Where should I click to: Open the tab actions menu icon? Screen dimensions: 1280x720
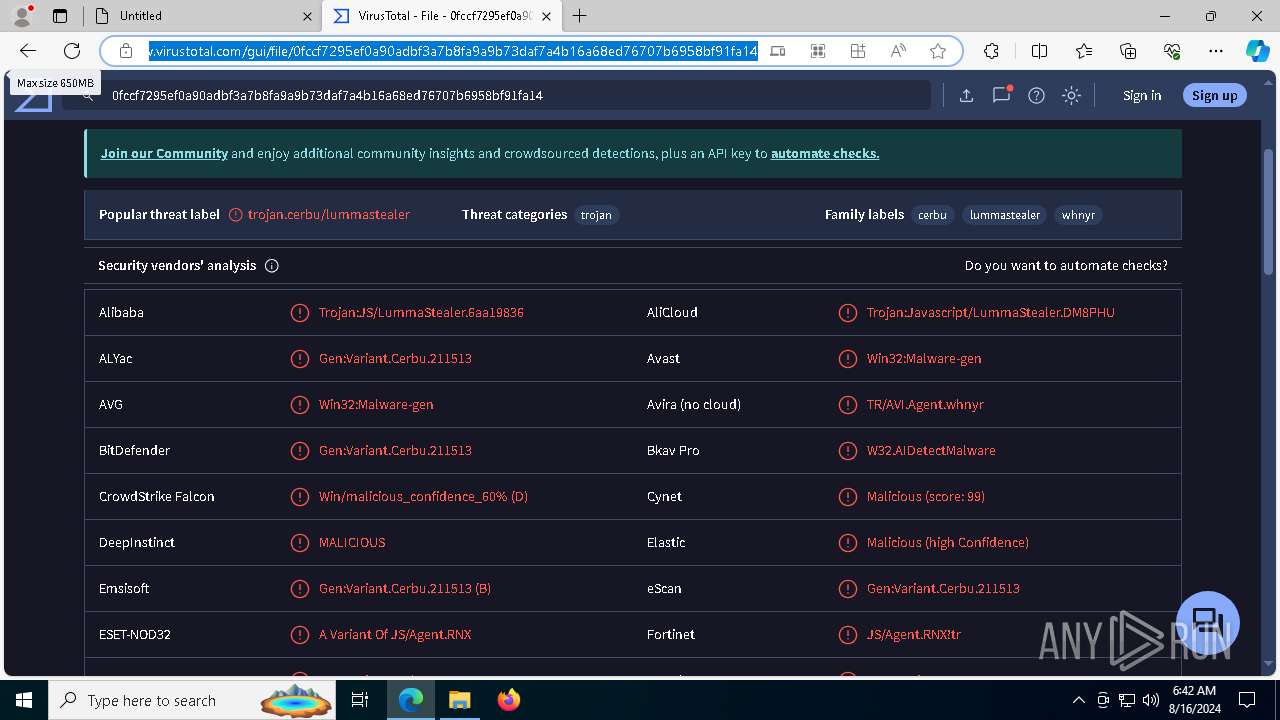pos(60,16)
